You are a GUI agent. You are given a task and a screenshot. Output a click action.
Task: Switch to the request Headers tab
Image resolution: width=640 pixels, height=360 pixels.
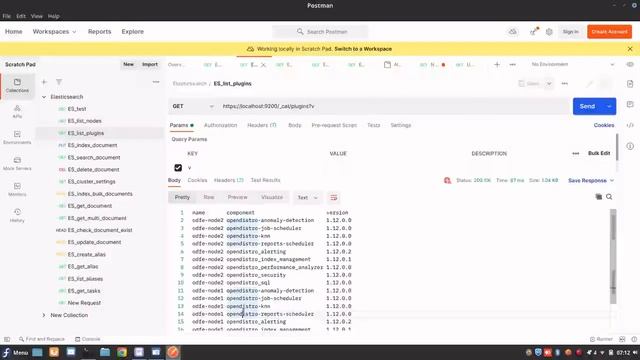tap(262, 125)
